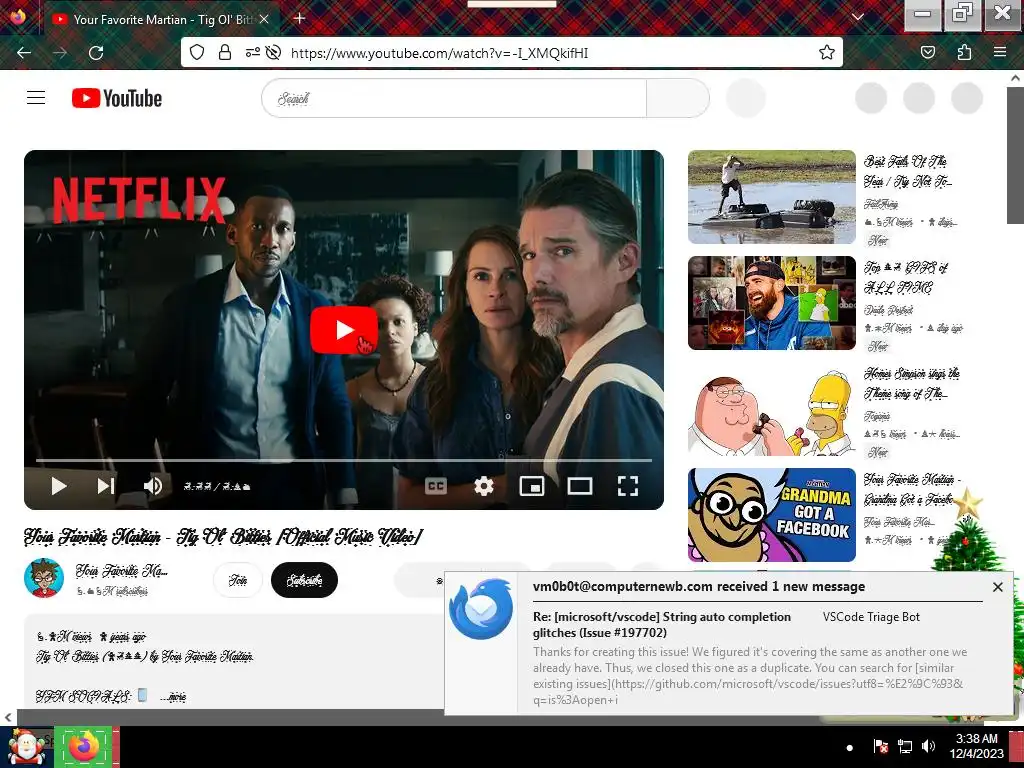The width and height of the screenshot is (1024, 768).
Task: Click the Firefox back arrow button
Action: coord(24,53)
